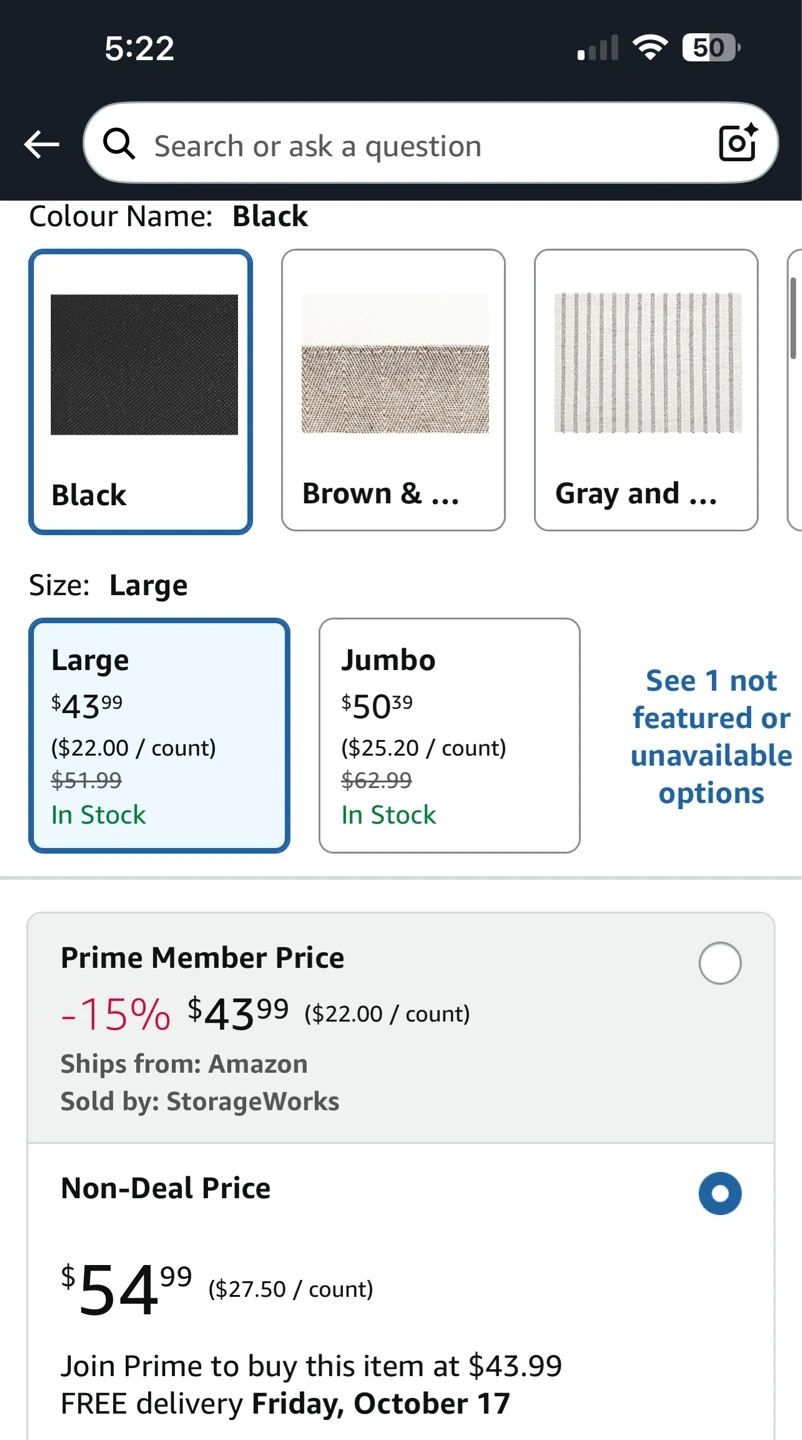Tap the $54.99 non-deal price text
The image size is (802, 1440).
click(x=126, y=1289)
